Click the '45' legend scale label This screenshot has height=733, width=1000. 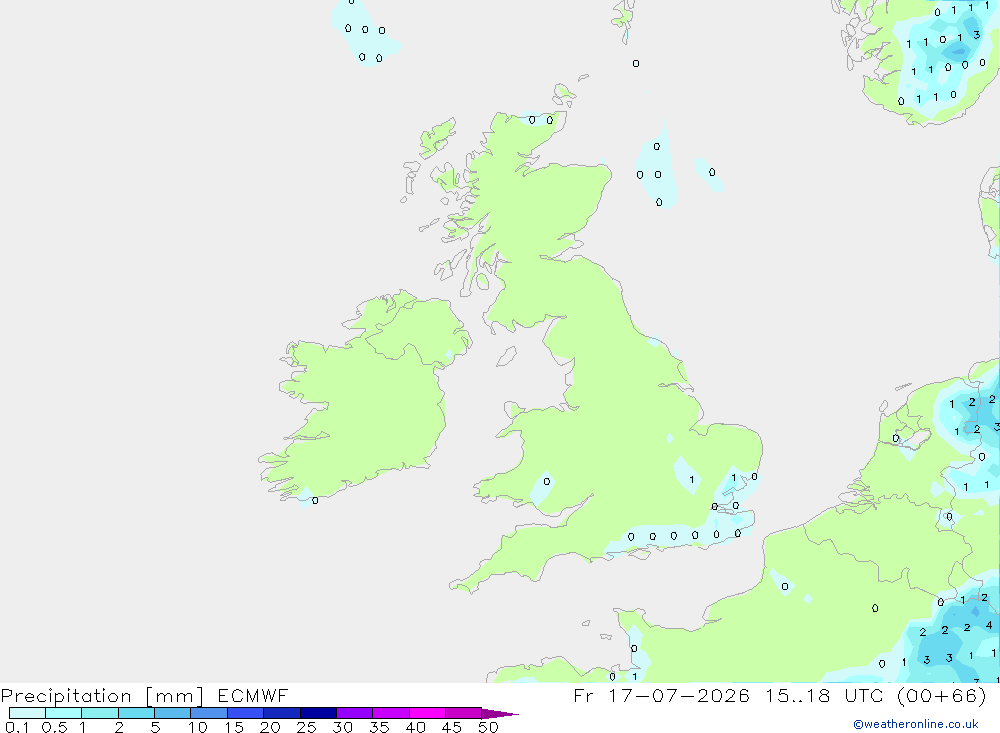(452, 727)
